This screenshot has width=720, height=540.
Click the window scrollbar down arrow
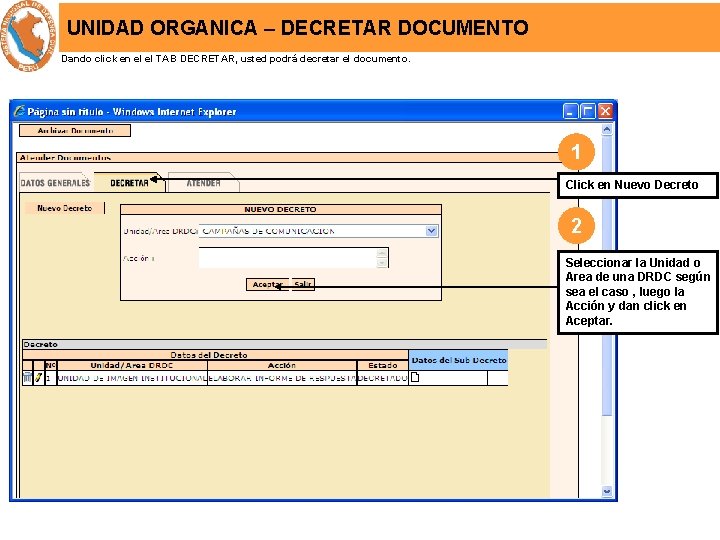tap(606, 491)
